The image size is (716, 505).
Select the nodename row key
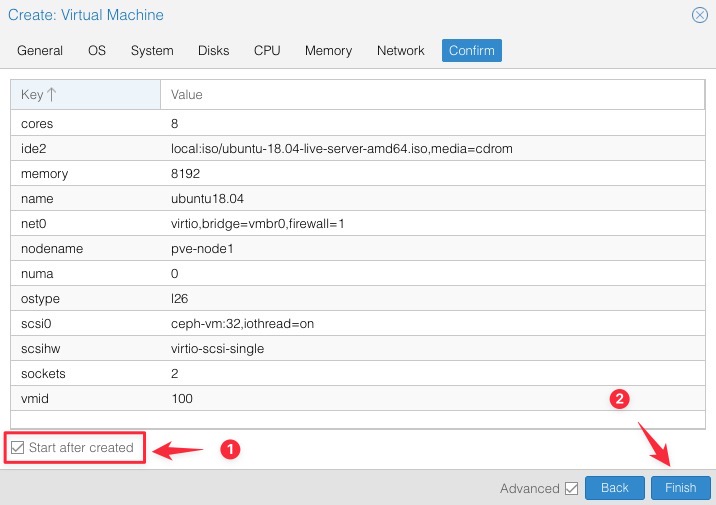52,249
